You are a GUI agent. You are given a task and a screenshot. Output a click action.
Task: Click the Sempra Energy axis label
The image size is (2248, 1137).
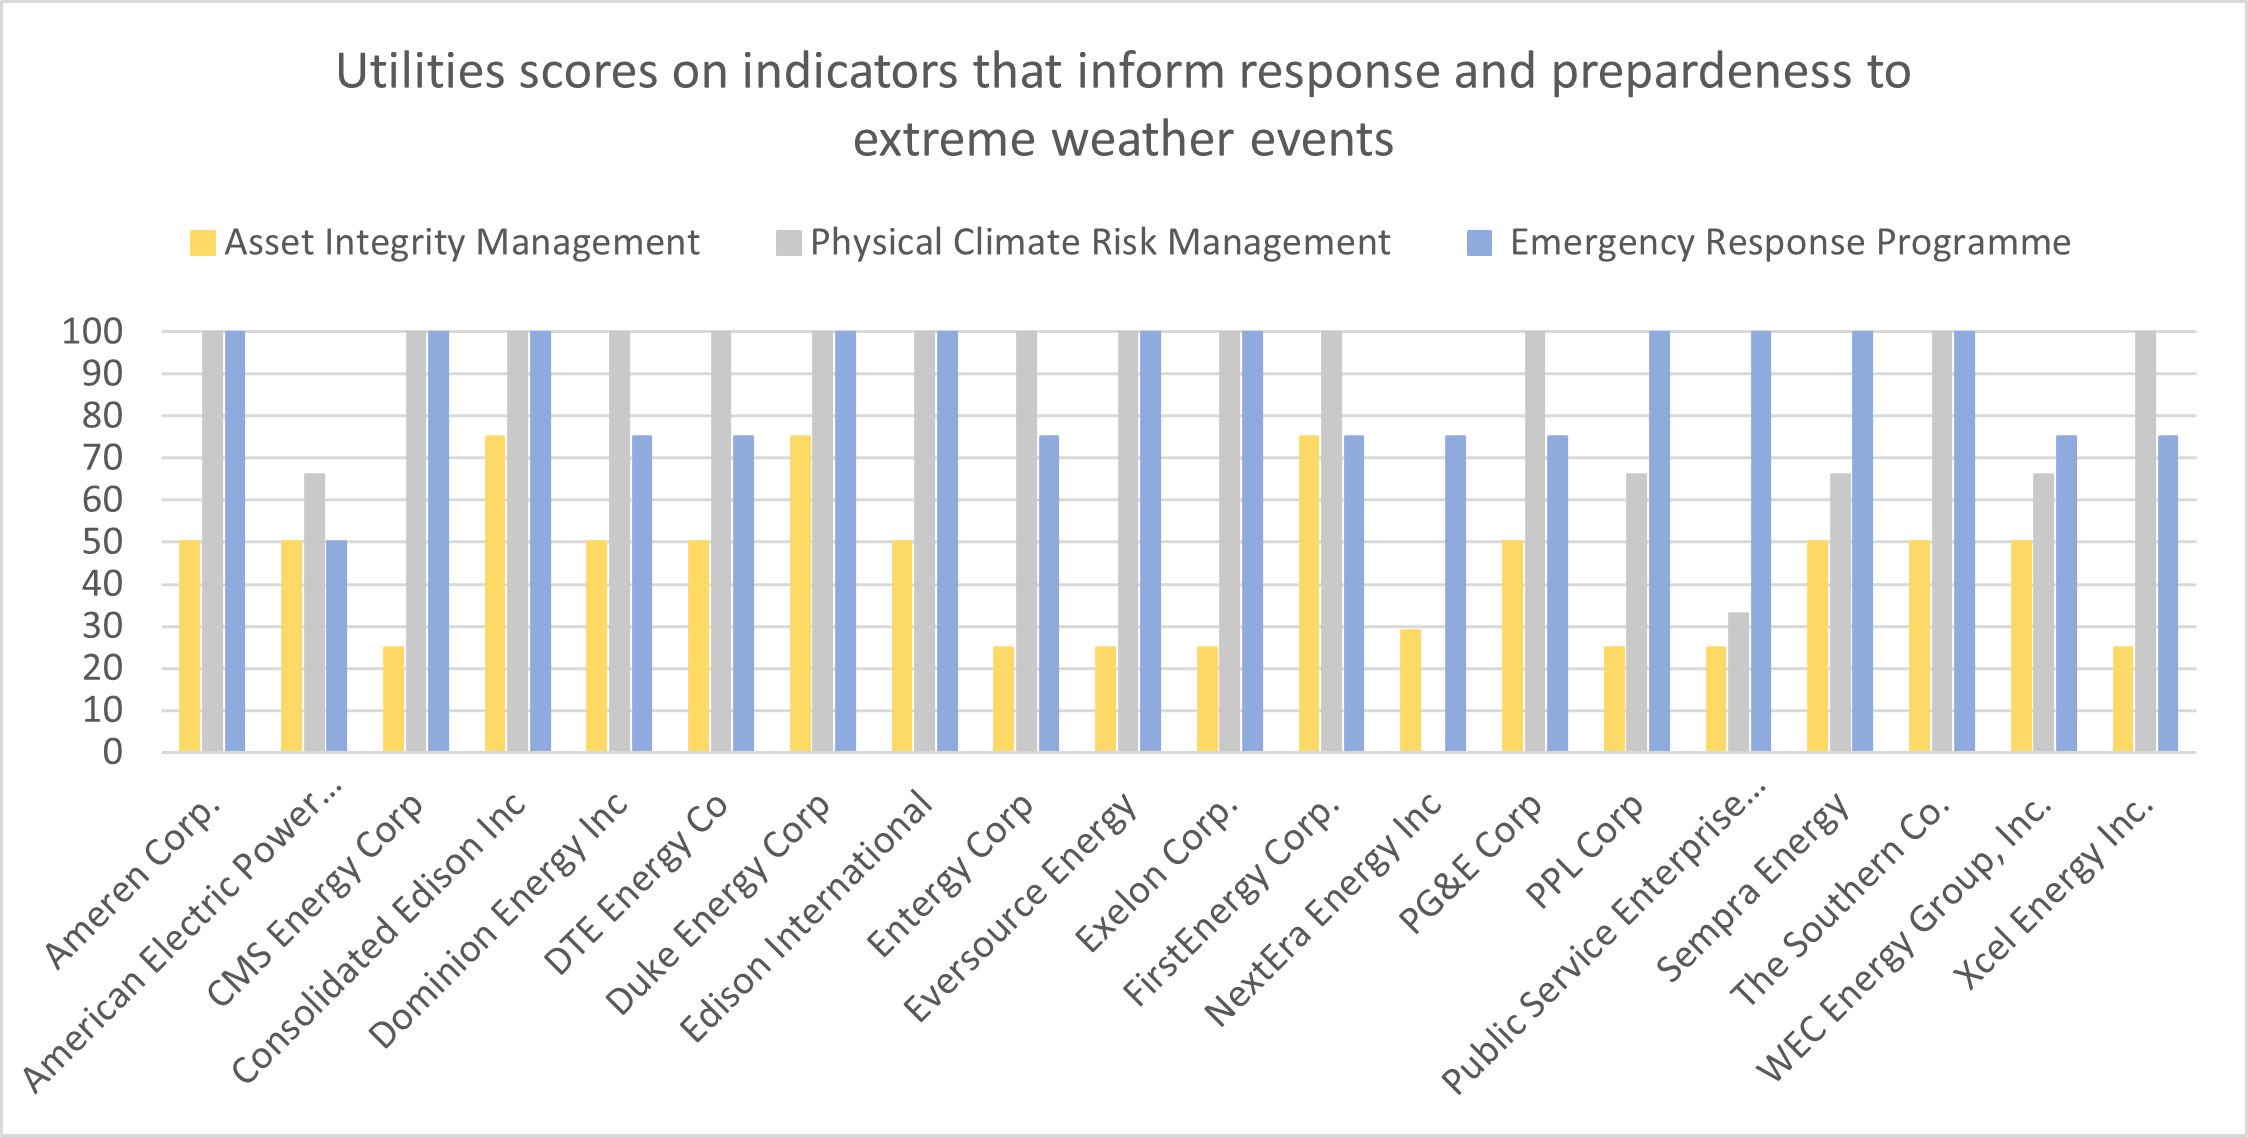pyautogui.click(x=1752, y=888)
